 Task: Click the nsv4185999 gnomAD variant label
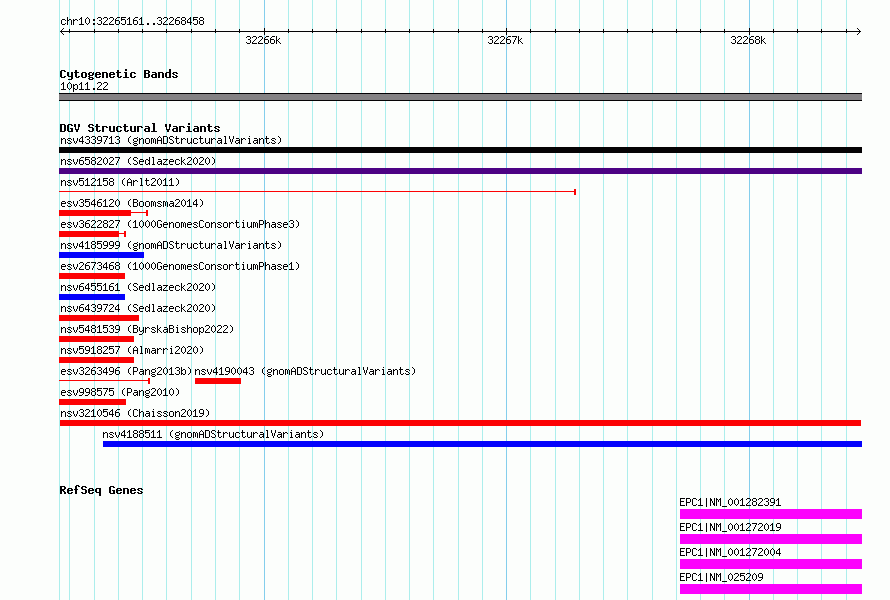click(x=171, y=245)
